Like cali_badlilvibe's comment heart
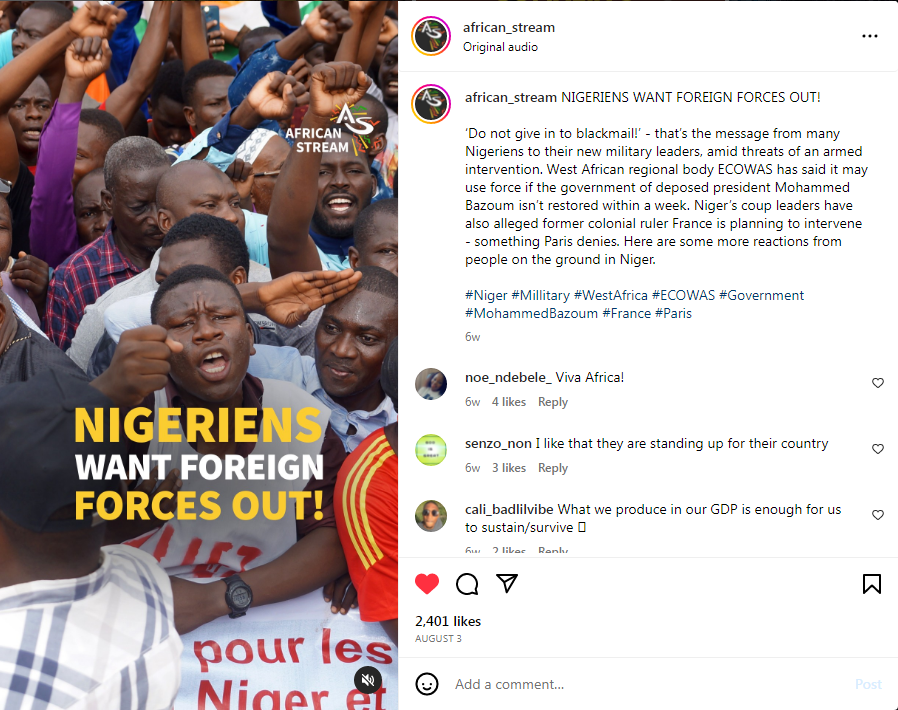898x710 pixels. [877, 515]
